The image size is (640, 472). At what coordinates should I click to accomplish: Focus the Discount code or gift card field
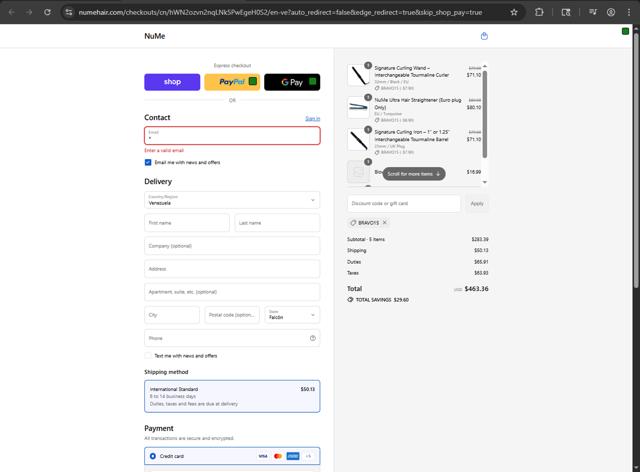pos(404,203)
